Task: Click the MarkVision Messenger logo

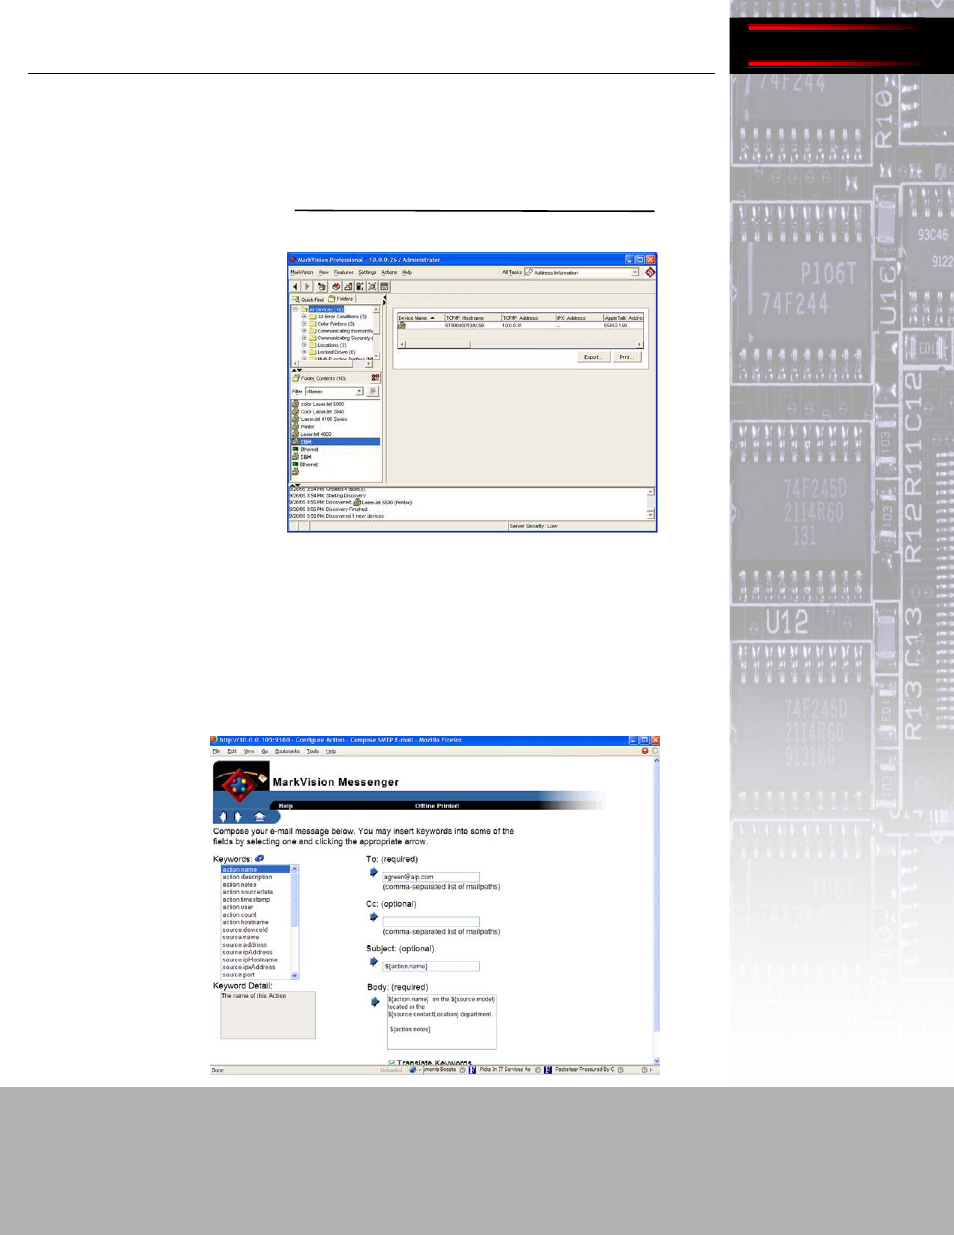Action: click(240, 783)
